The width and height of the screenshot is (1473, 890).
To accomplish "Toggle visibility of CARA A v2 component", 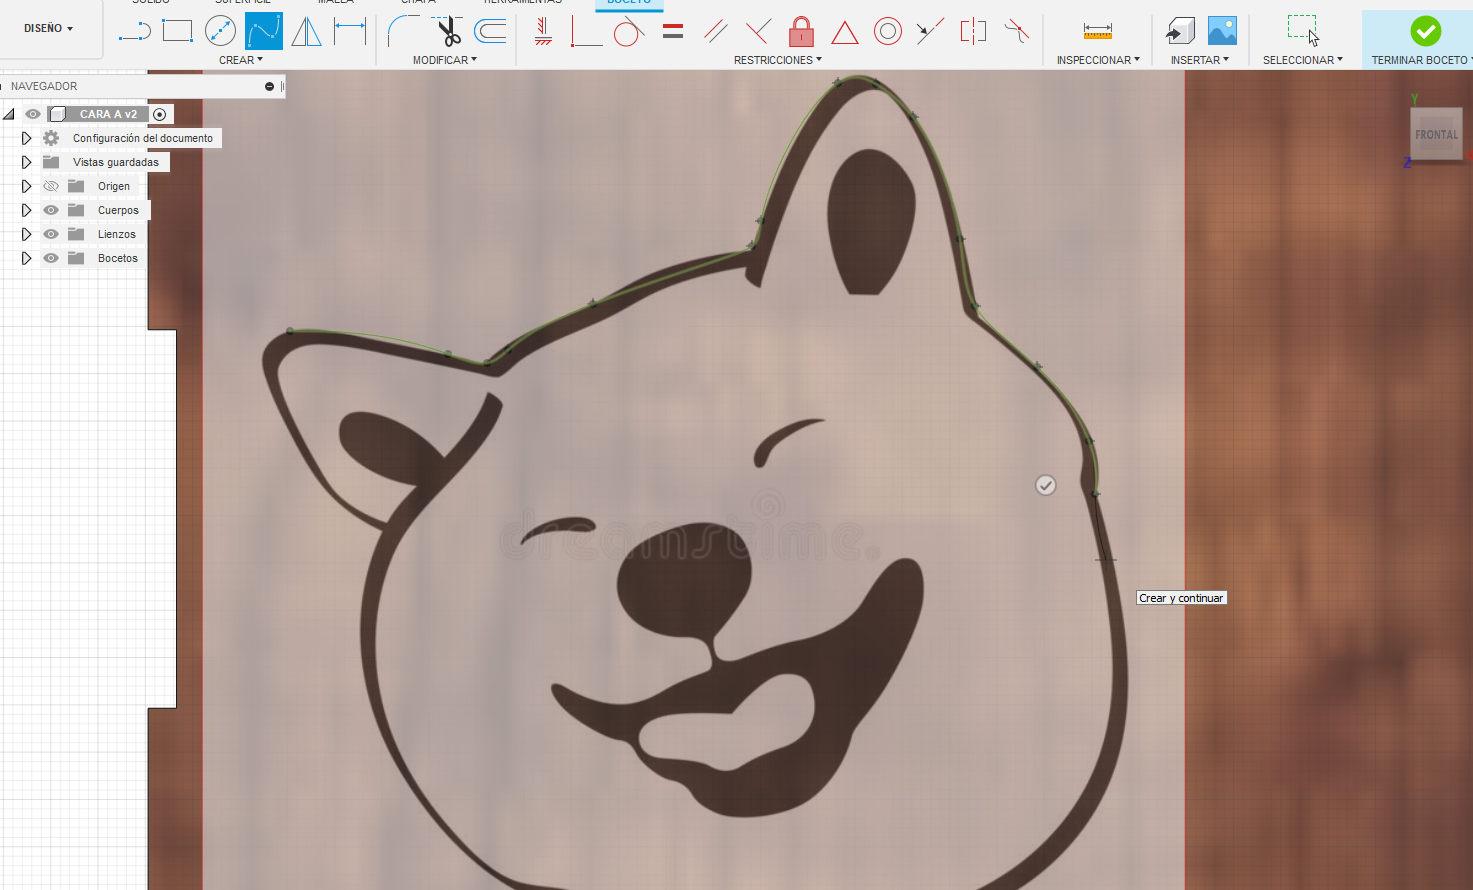I will (x=33, y=114).
